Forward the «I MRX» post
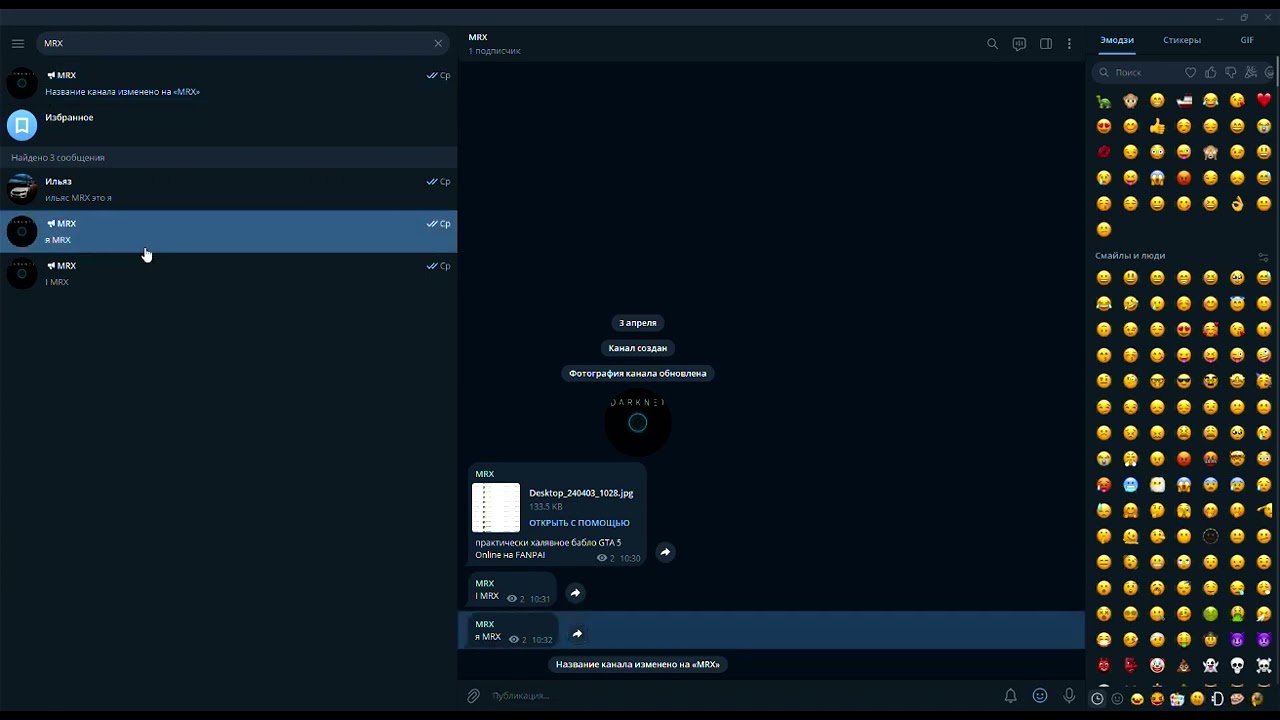The image size is (1280, 720). [x=575, y=593]
